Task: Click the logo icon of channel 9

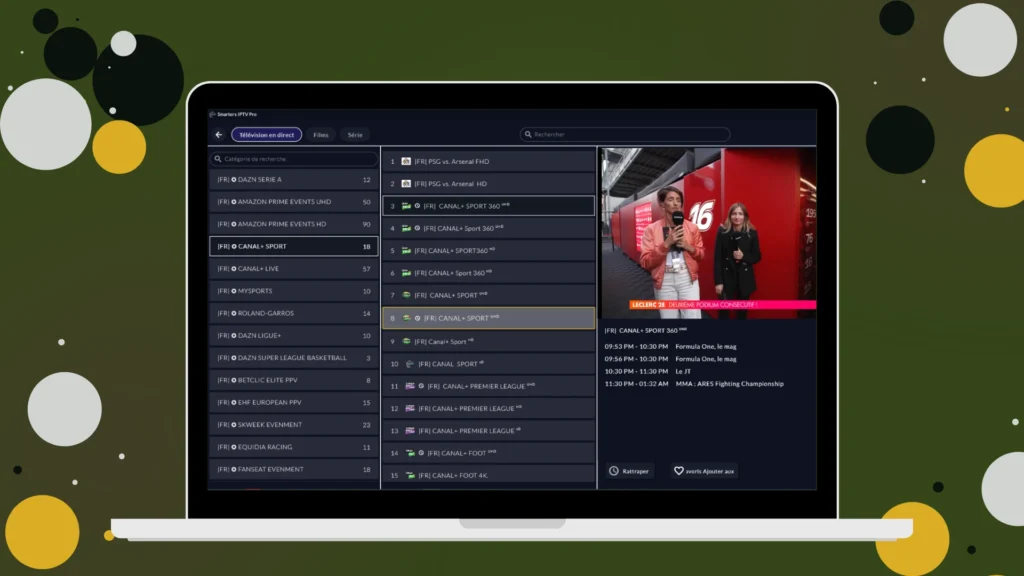Action: point(406,341)
